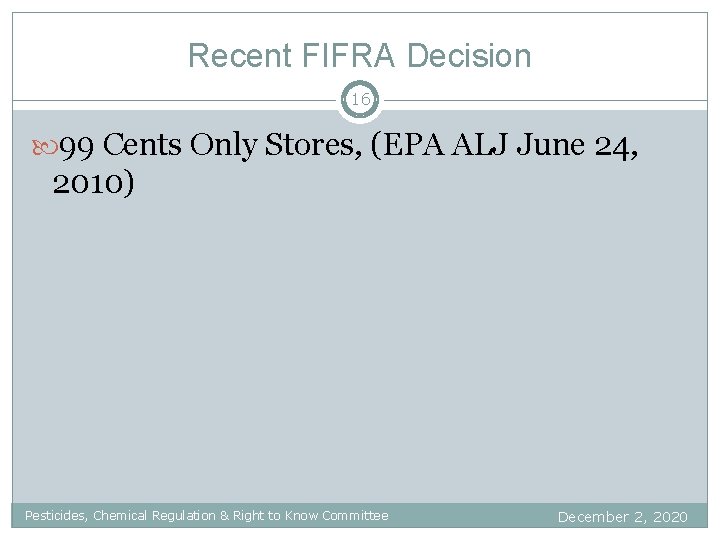Select the 'EPA' text in the bullet
The height and width of the screenshot is (540, 720).
pos(408,145)
